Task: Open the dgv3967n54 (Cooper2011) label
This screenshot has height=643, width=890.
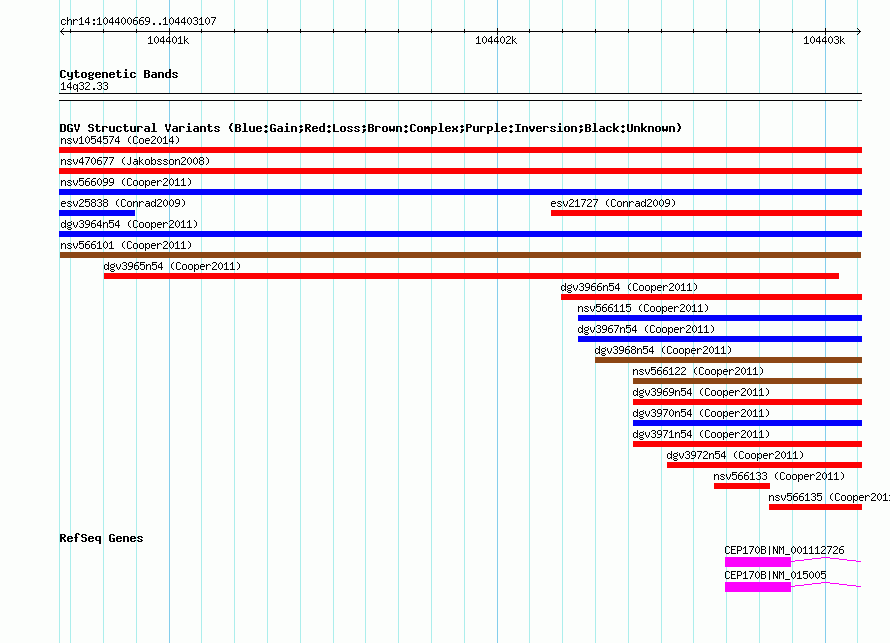Action: click(x=646, y=329)
